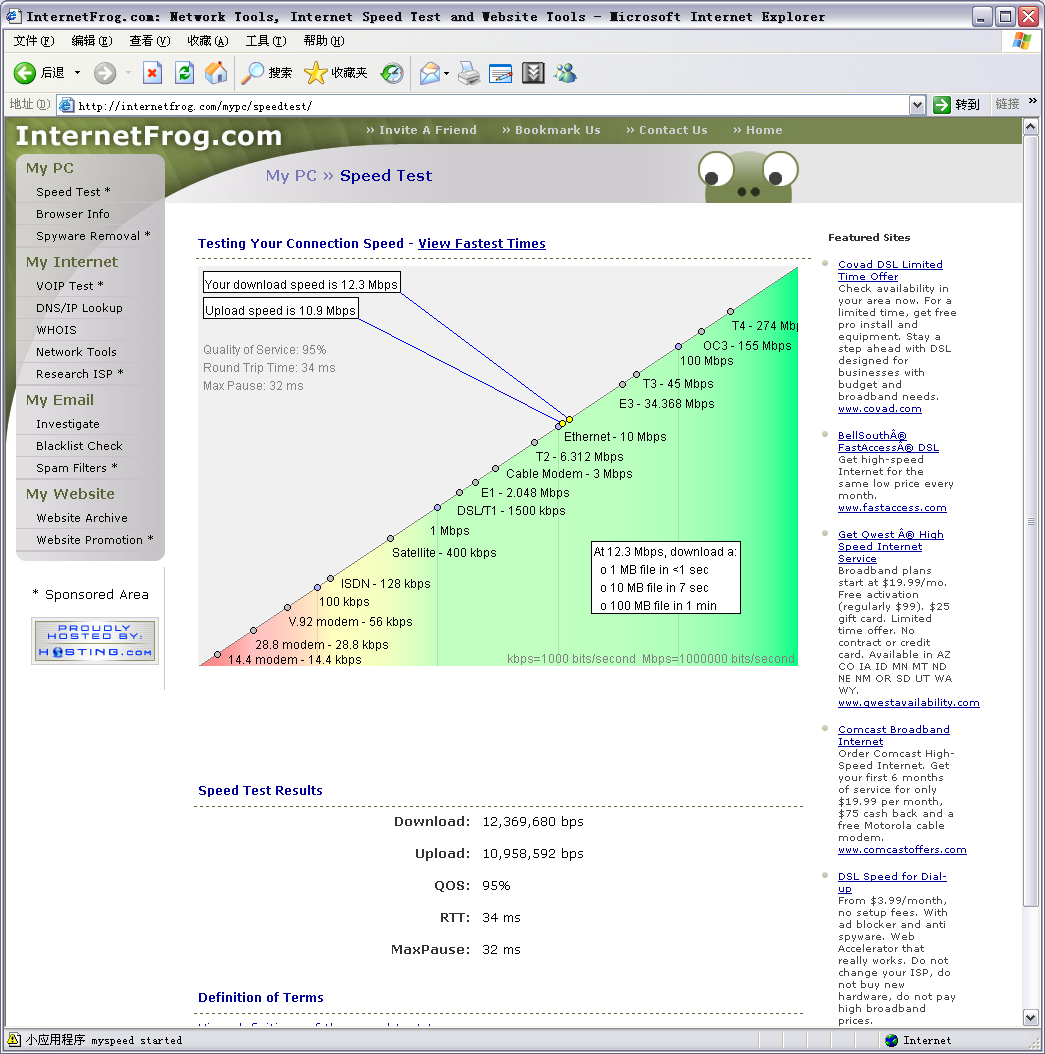1045x1054 pixels.
Task: Print the page using printer icon
Action: (469, 73)
